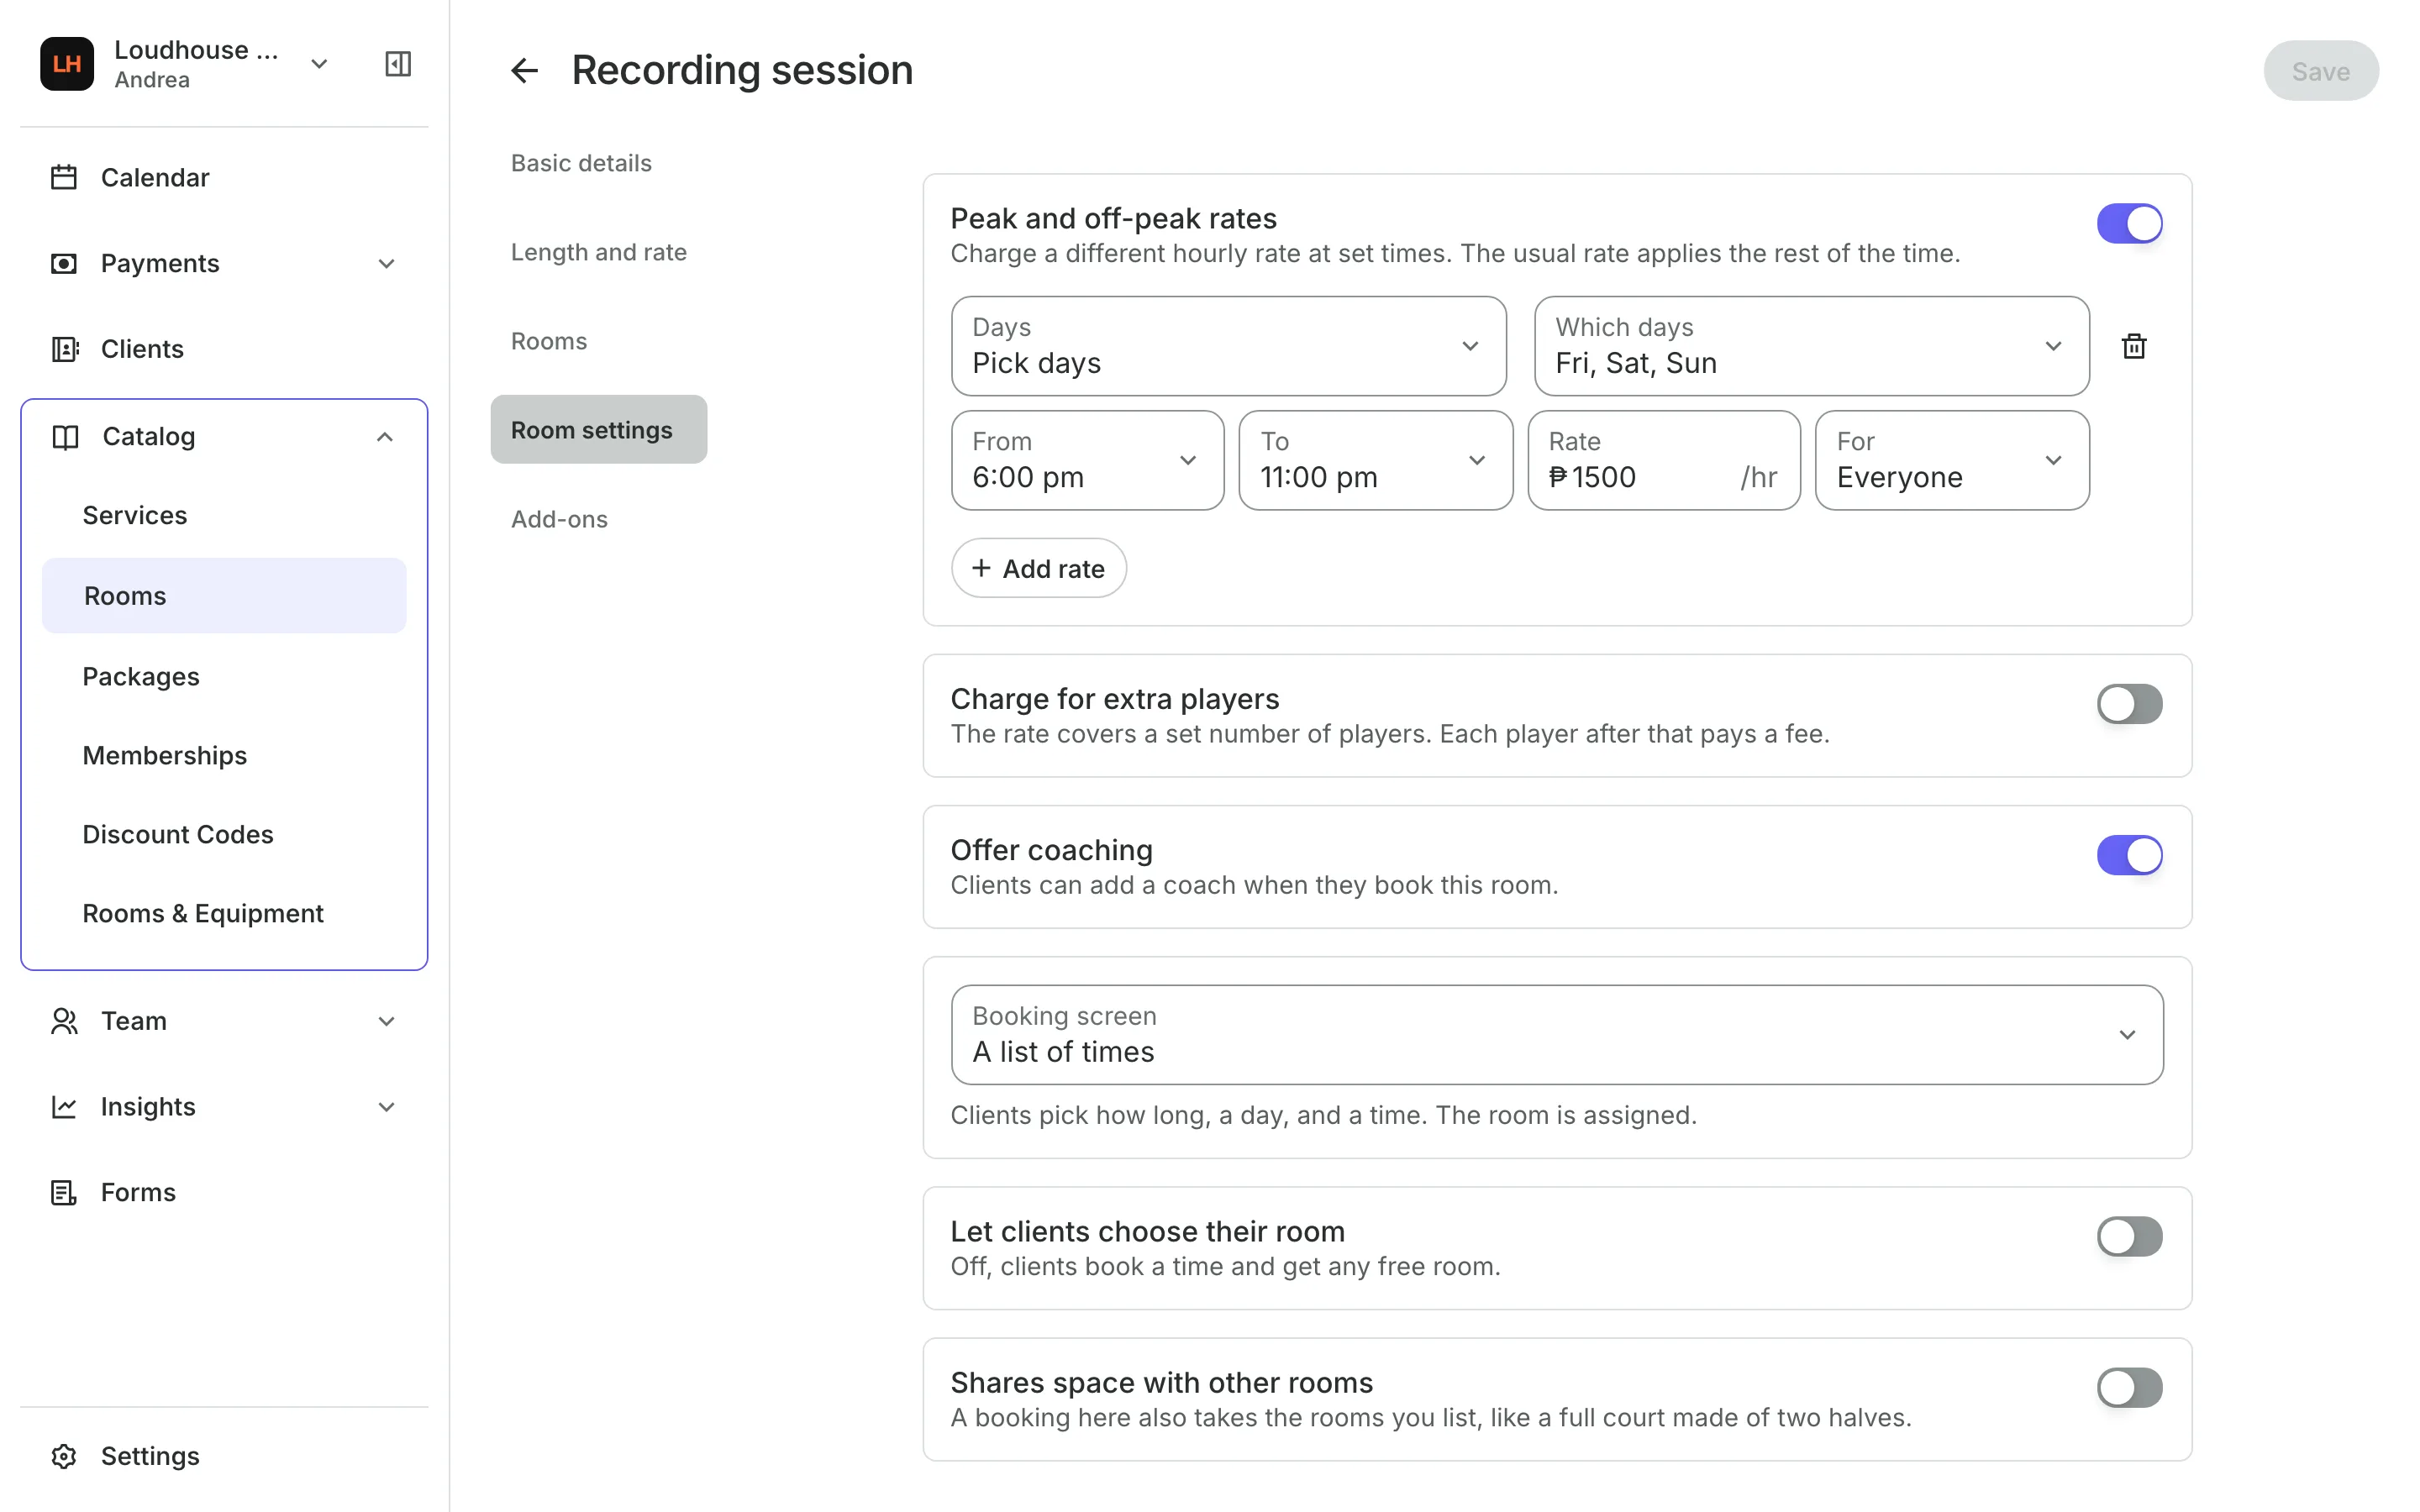
Task: Click the Calendar icon in sidebar
Action: coord(64,177)
